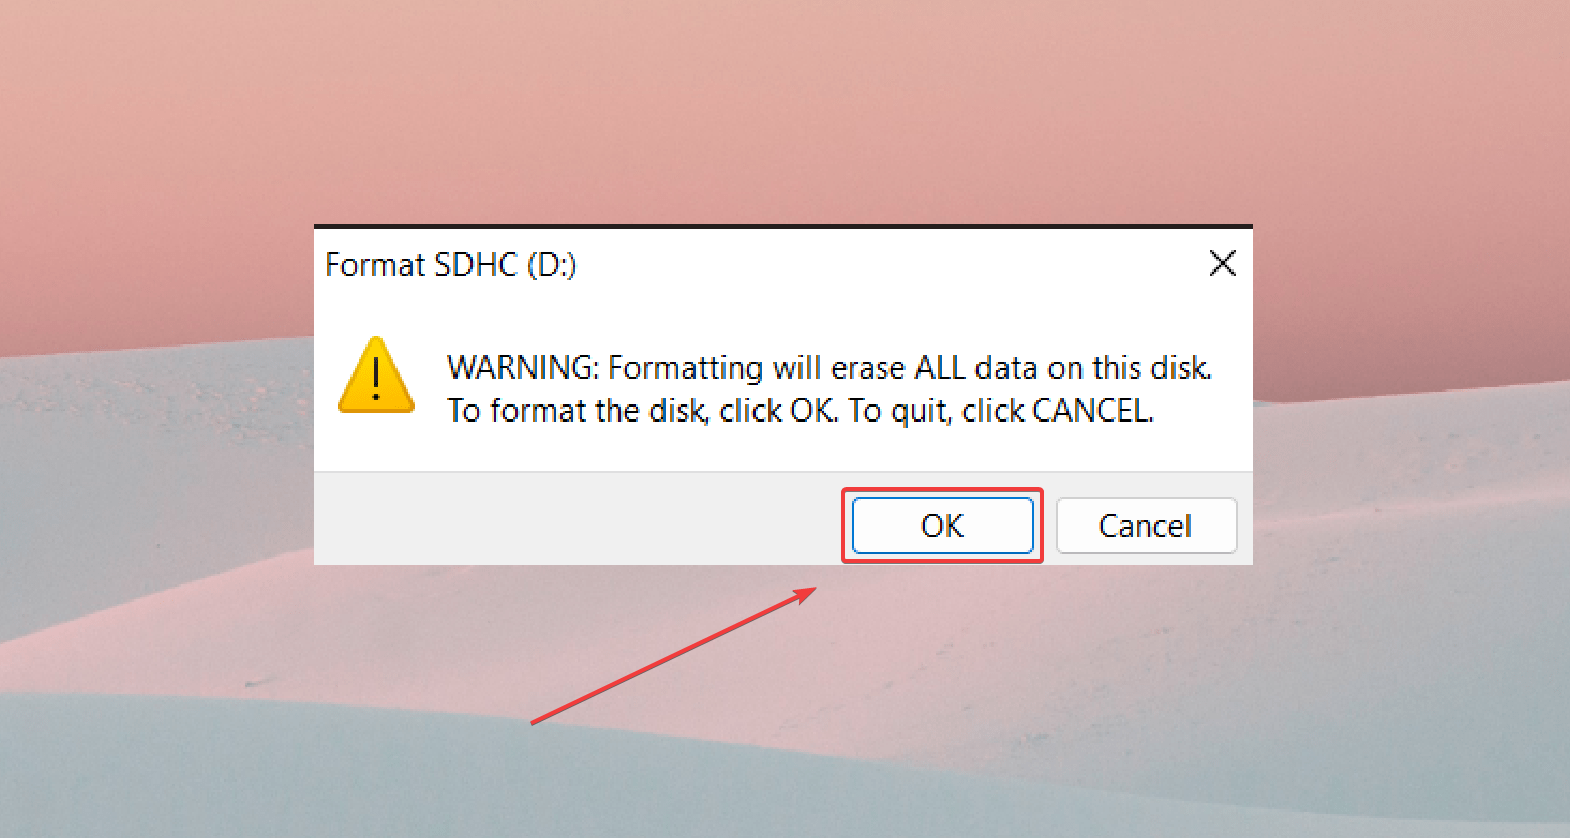
Task: Click the "To format the disk" text
Action: coord(577,411)
